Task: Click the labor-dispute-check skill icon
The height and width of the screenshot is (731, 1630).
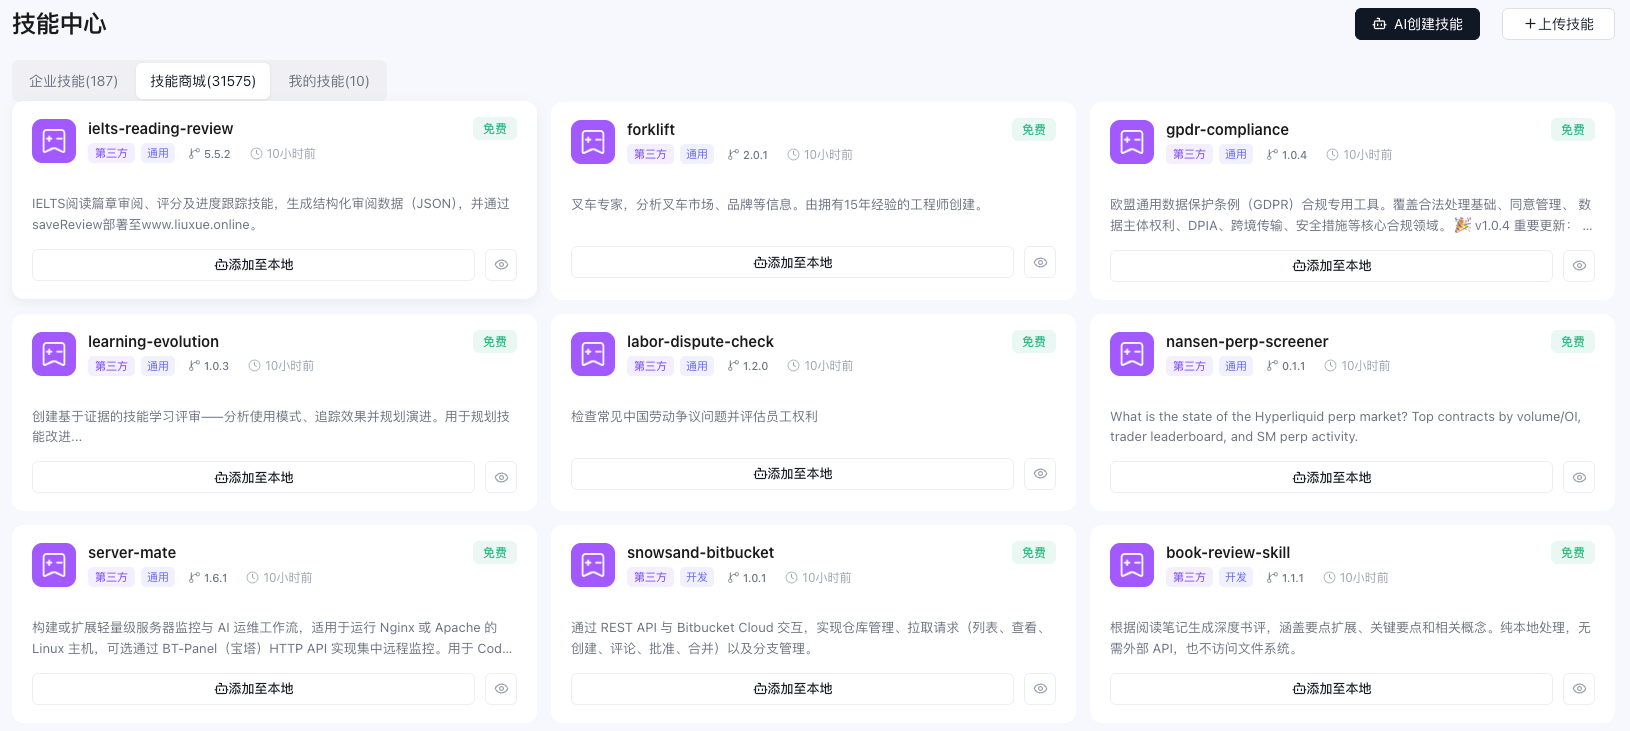Action: click(x=593, y=354)
